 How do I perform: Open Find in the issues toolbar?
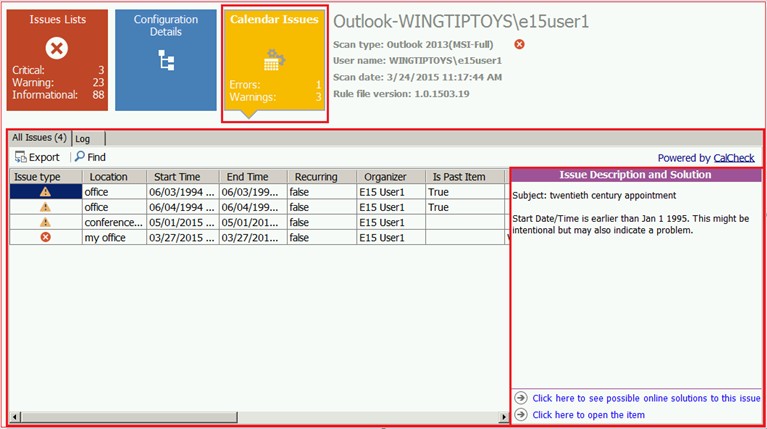click(90, 157)
